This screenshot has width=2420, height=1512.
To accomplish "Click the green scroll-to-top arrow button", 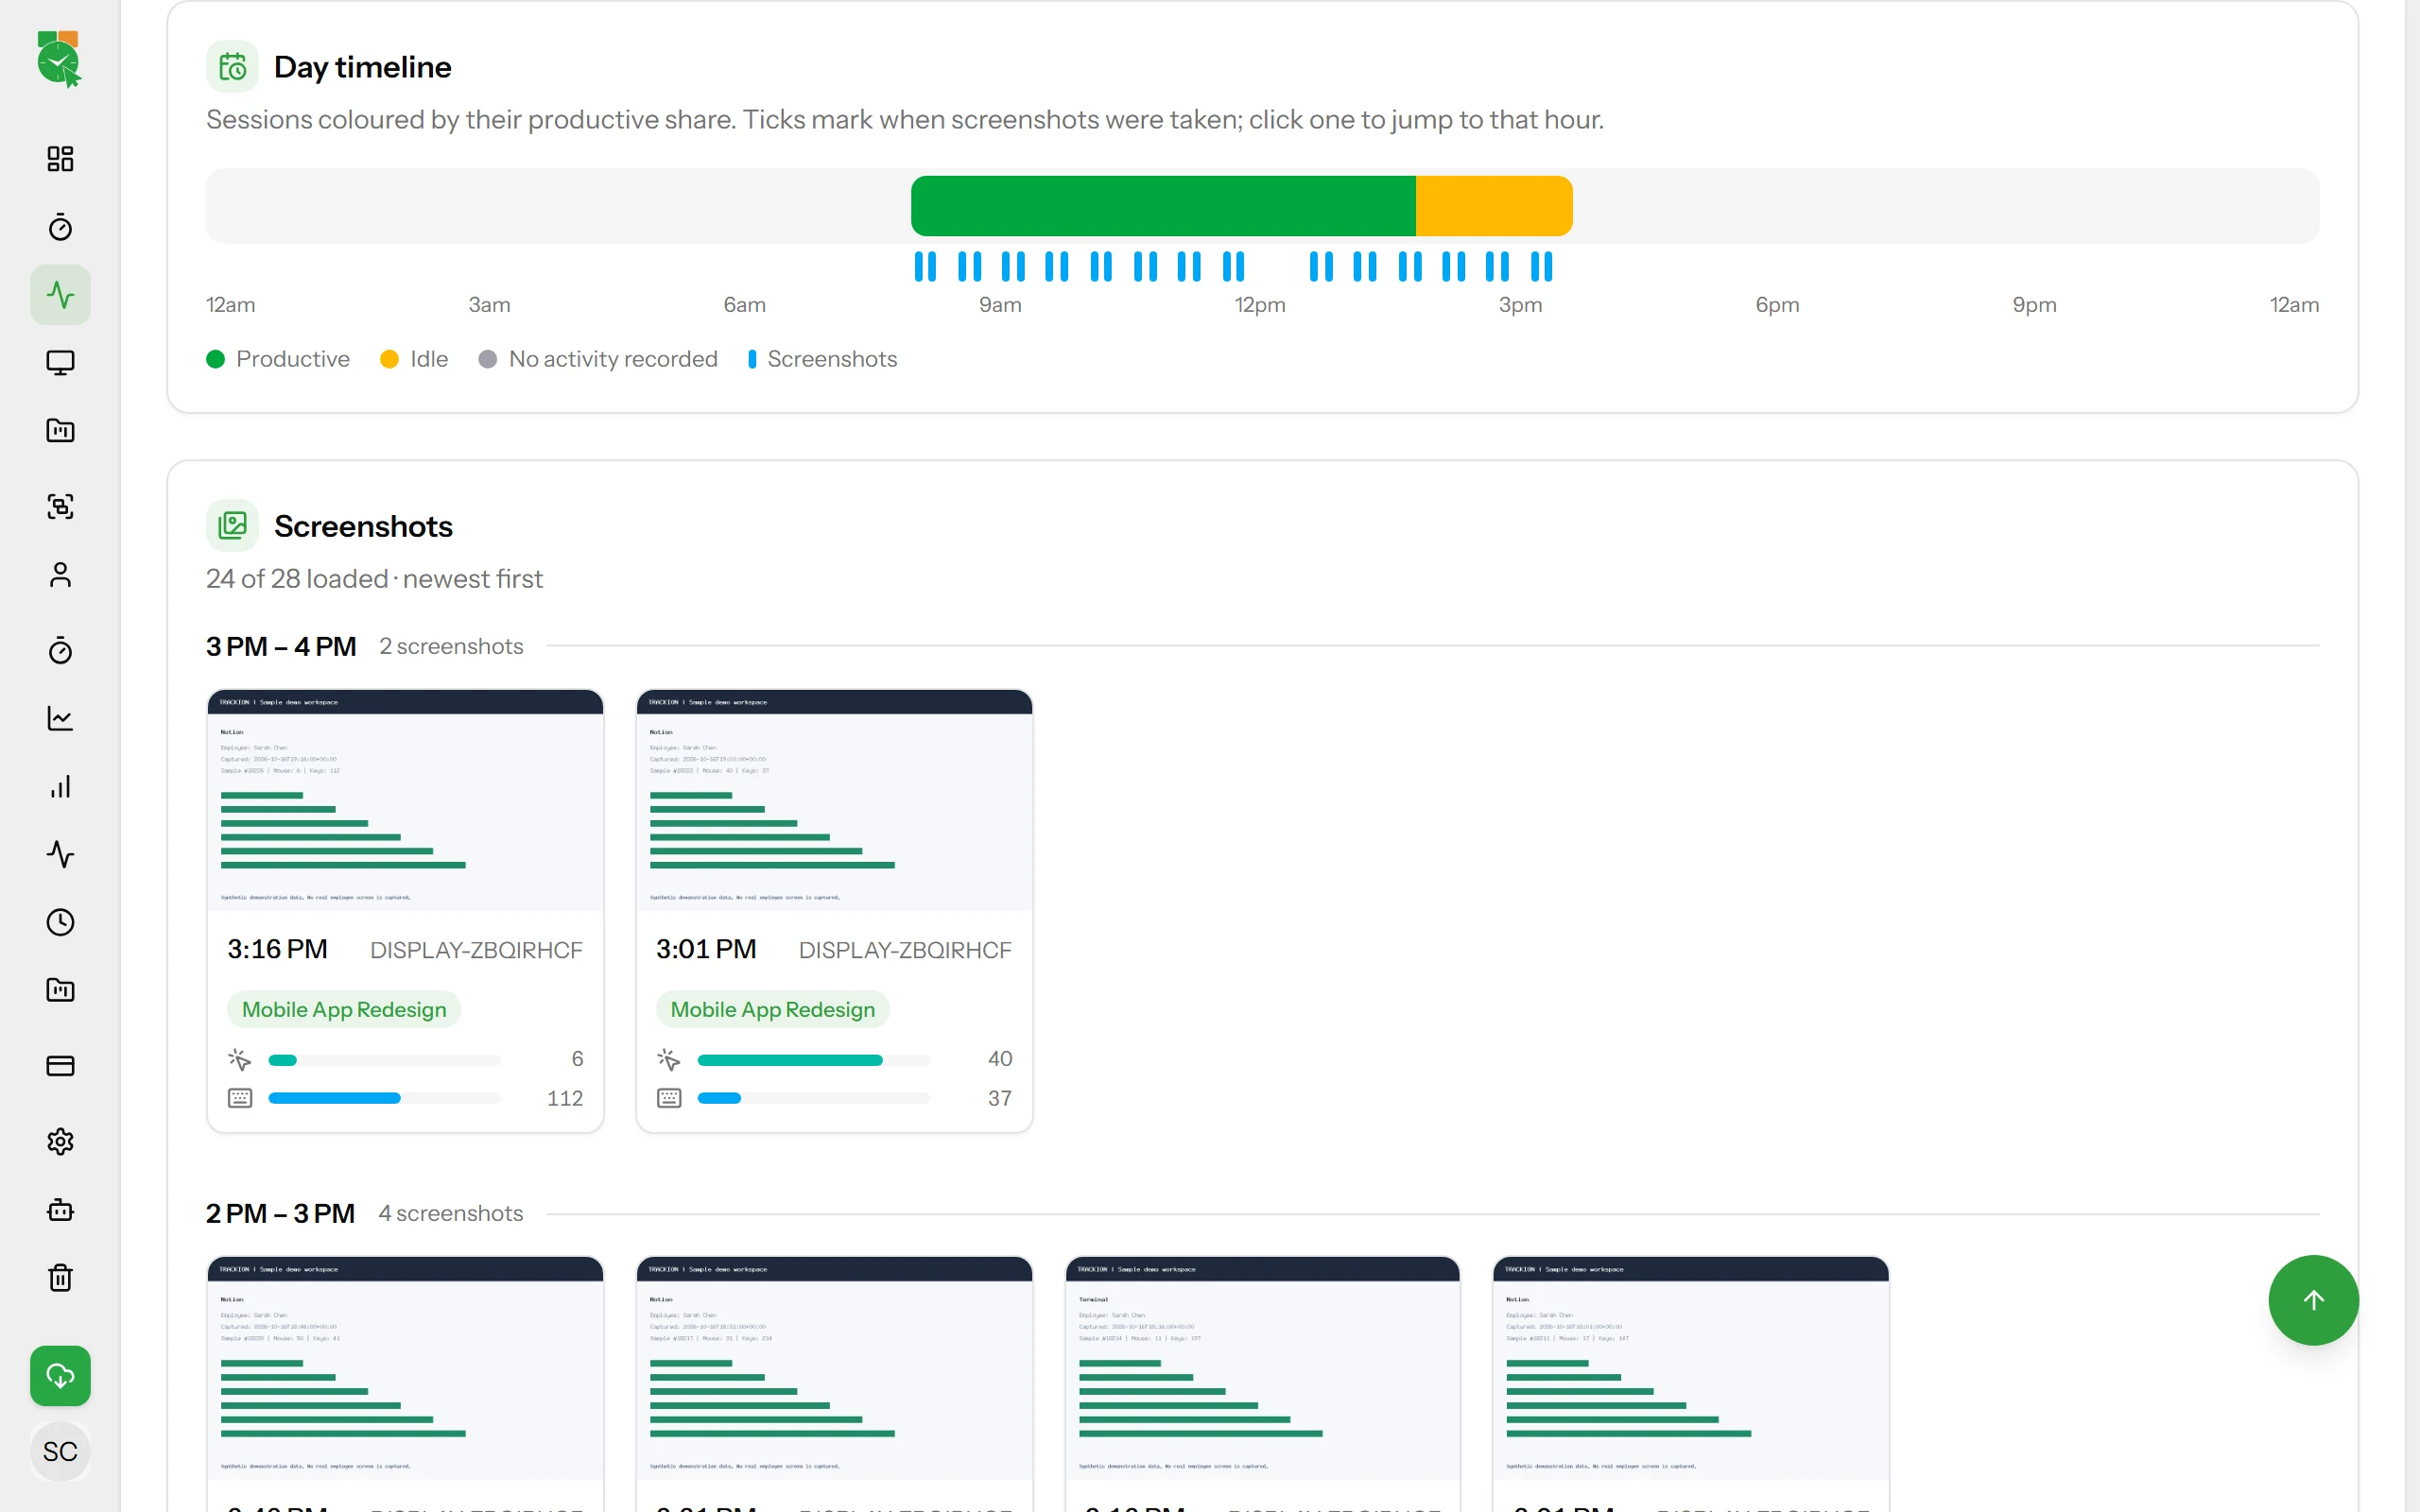I will point(2313,1300).
